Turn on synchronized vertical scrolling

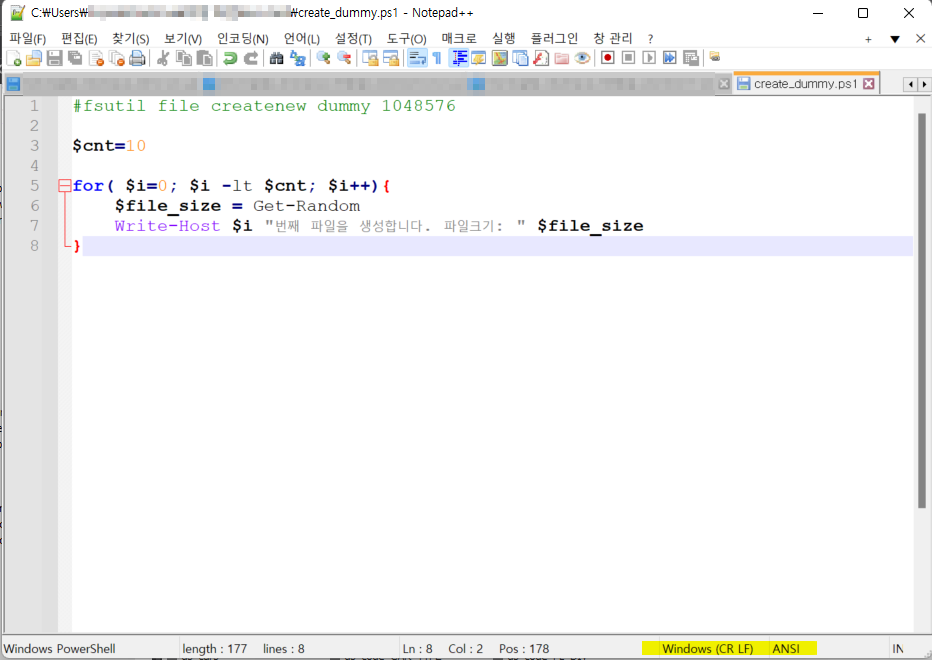click(x=370, y=58)
